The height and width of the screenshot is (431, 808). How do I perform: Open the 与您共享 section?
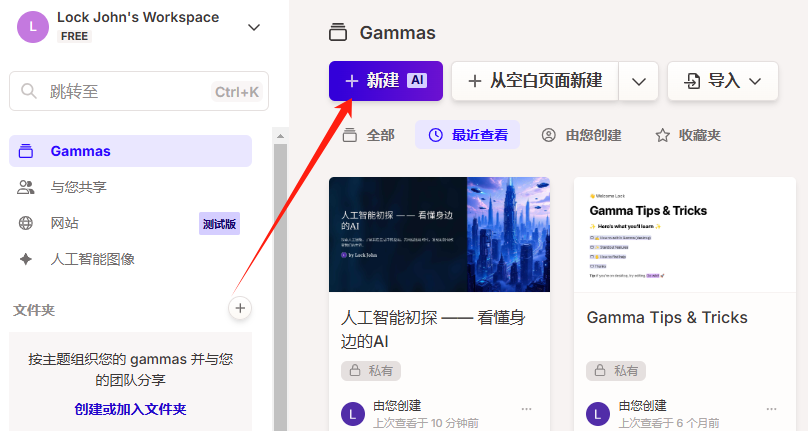[x=130, y=187]
